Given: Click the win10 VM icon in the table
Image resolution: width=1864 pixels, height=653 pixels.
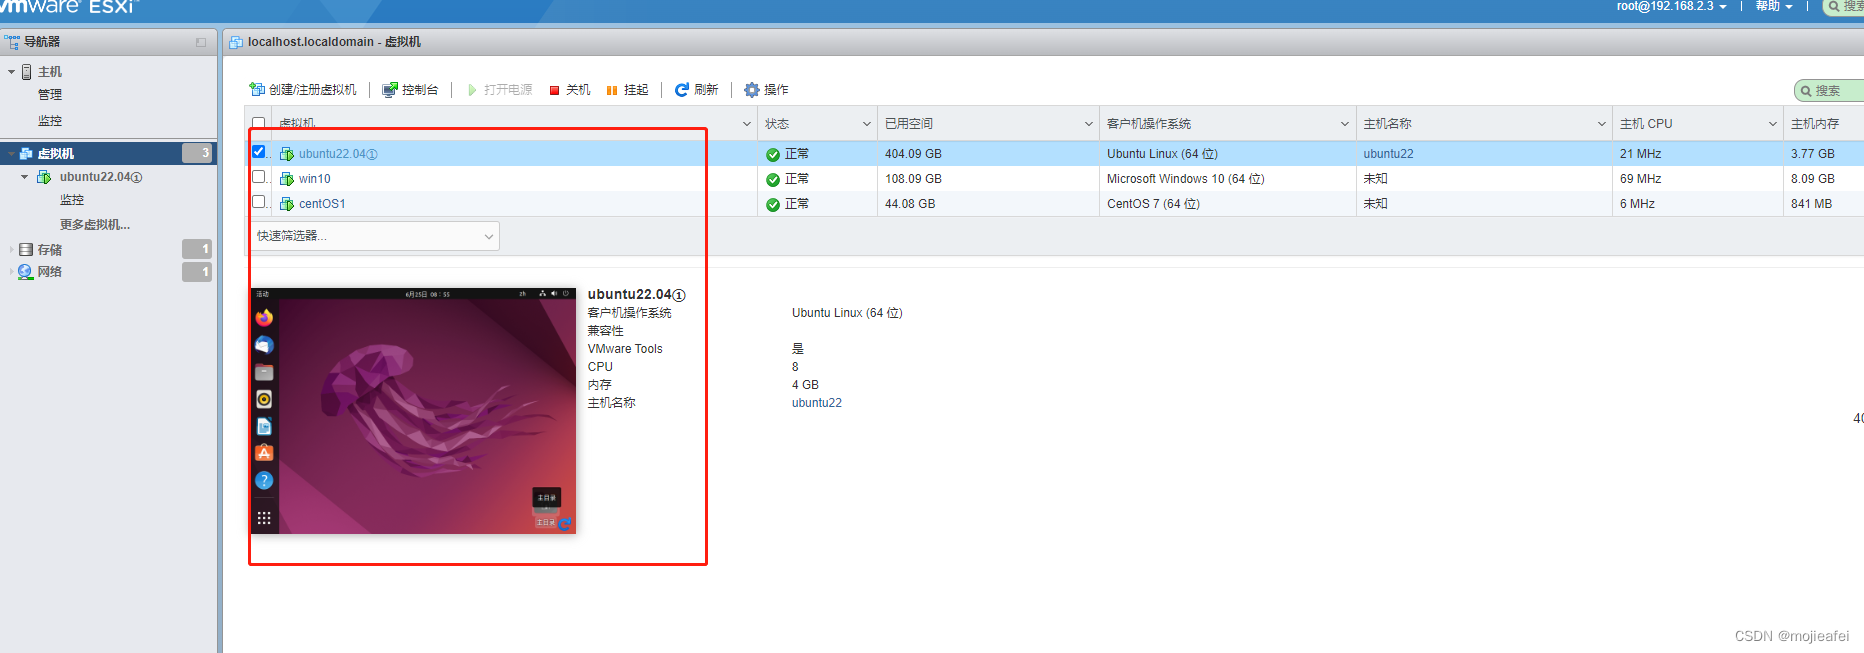Looking at the screenshot, I should coord(287,179).
